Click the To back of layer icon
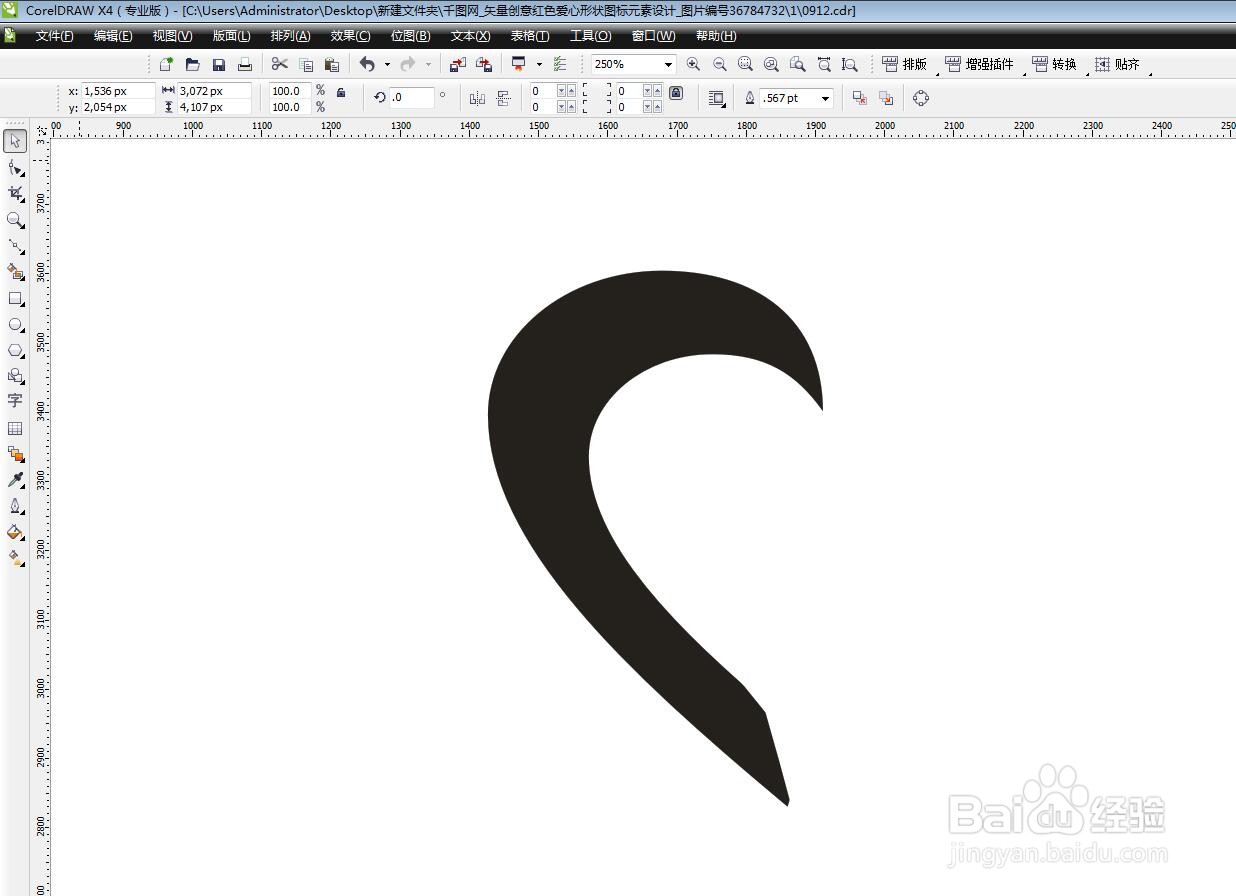The image size is (1236, 896). tap(885, 98)
